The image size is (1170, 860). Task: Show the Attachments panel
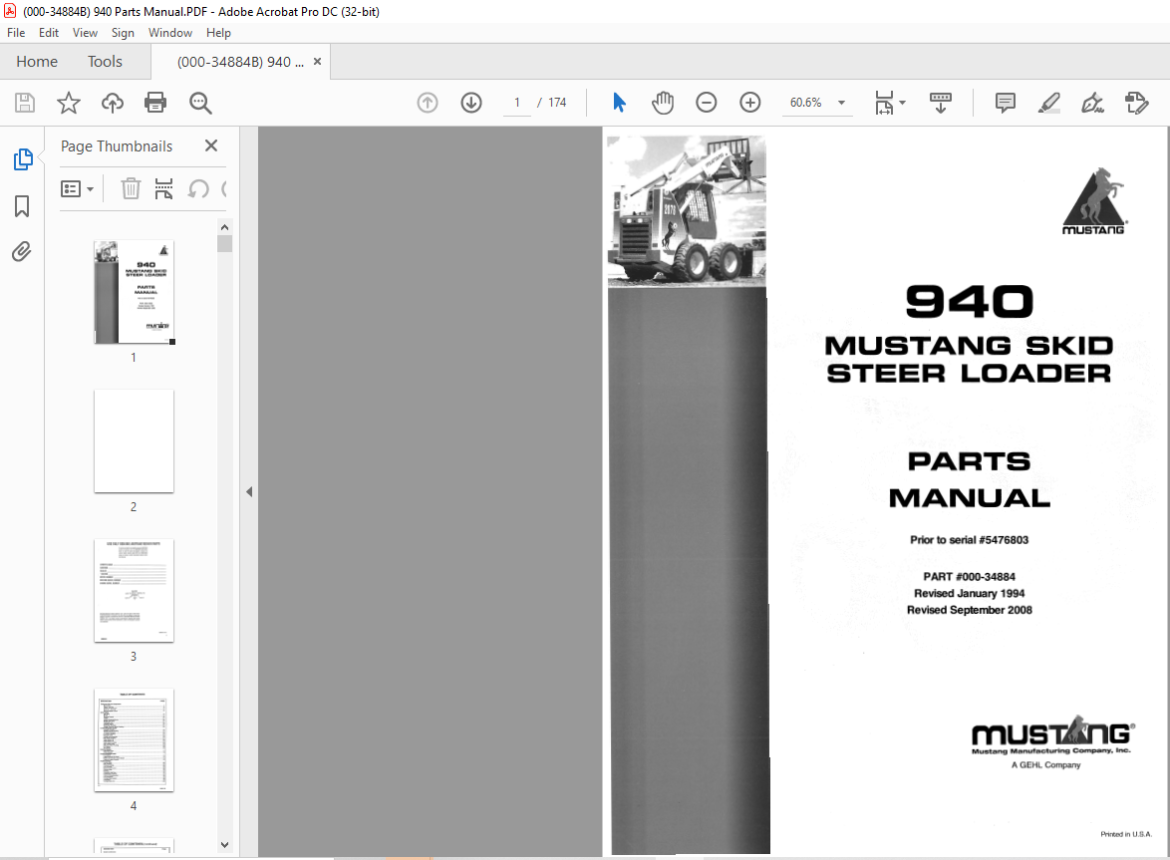coord(22,251)
